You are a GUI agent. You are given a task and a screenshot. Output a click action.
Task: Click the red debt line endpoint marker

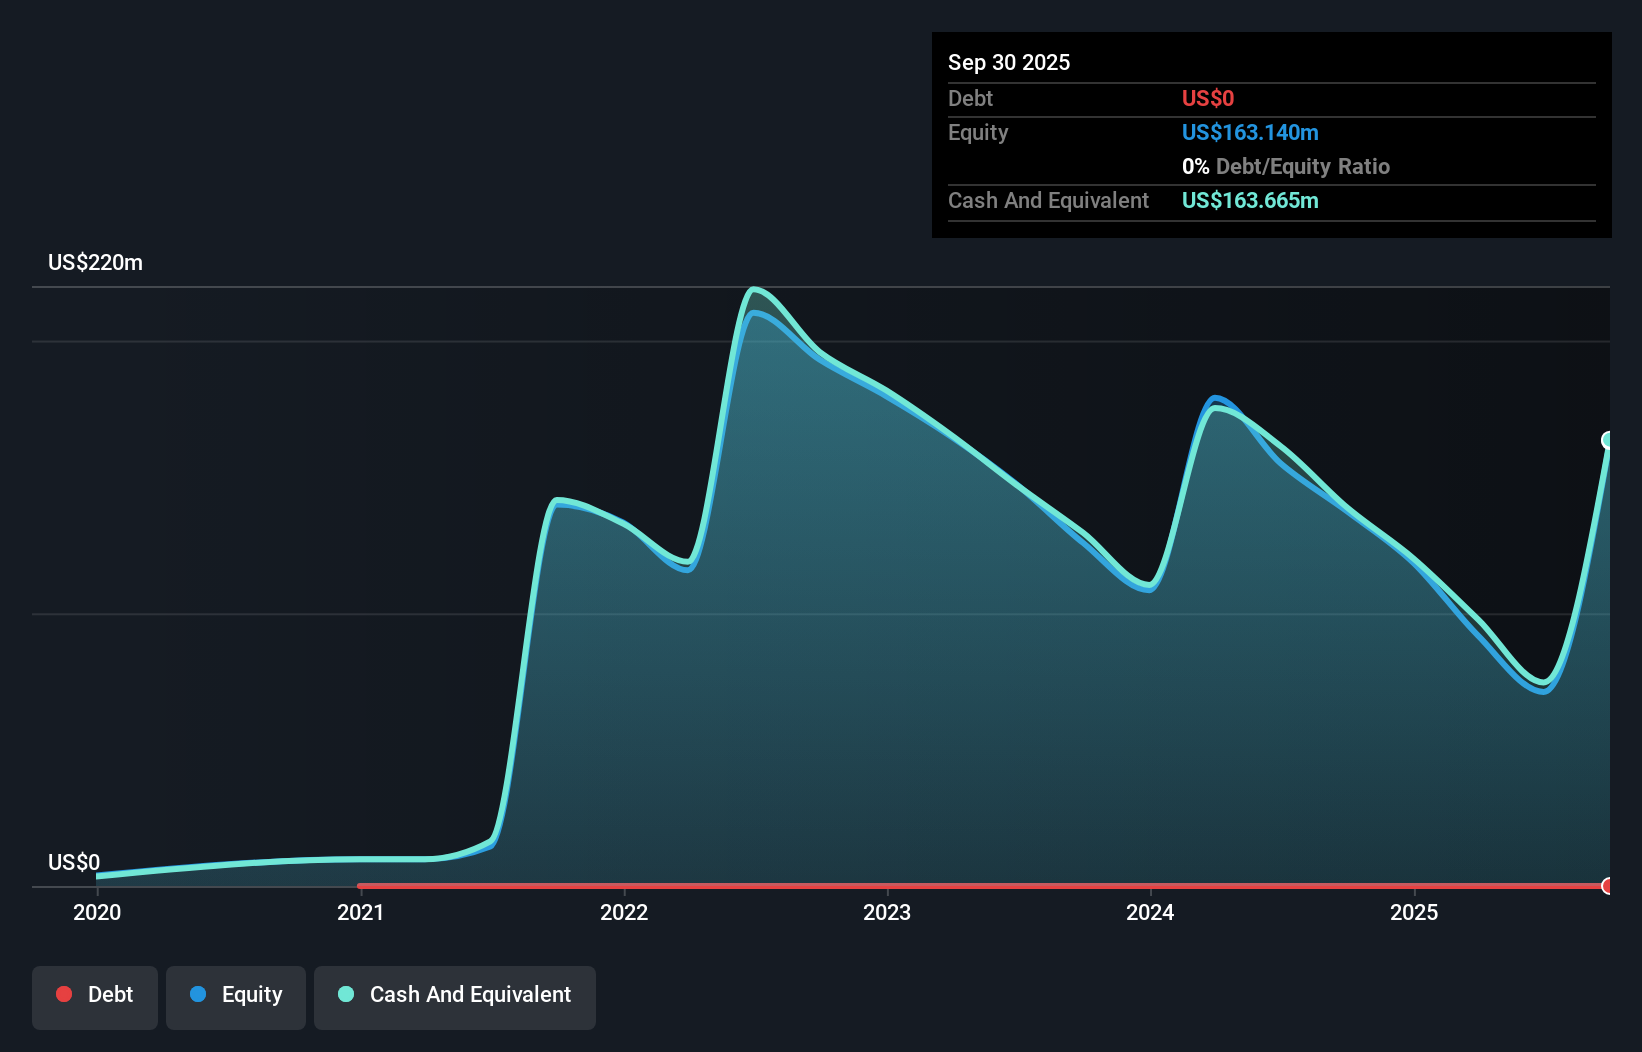pos(1608,886)
